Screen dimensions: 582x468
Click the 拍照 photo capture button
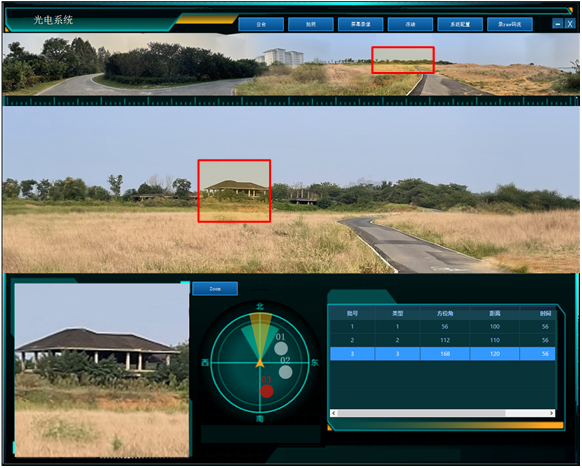click(x=311, y=24)
